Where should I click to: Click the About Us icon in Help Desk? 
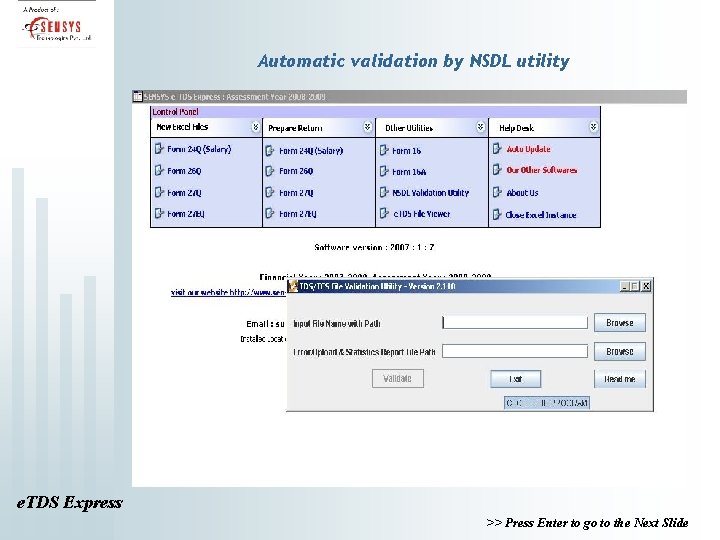tap(497, 192)
